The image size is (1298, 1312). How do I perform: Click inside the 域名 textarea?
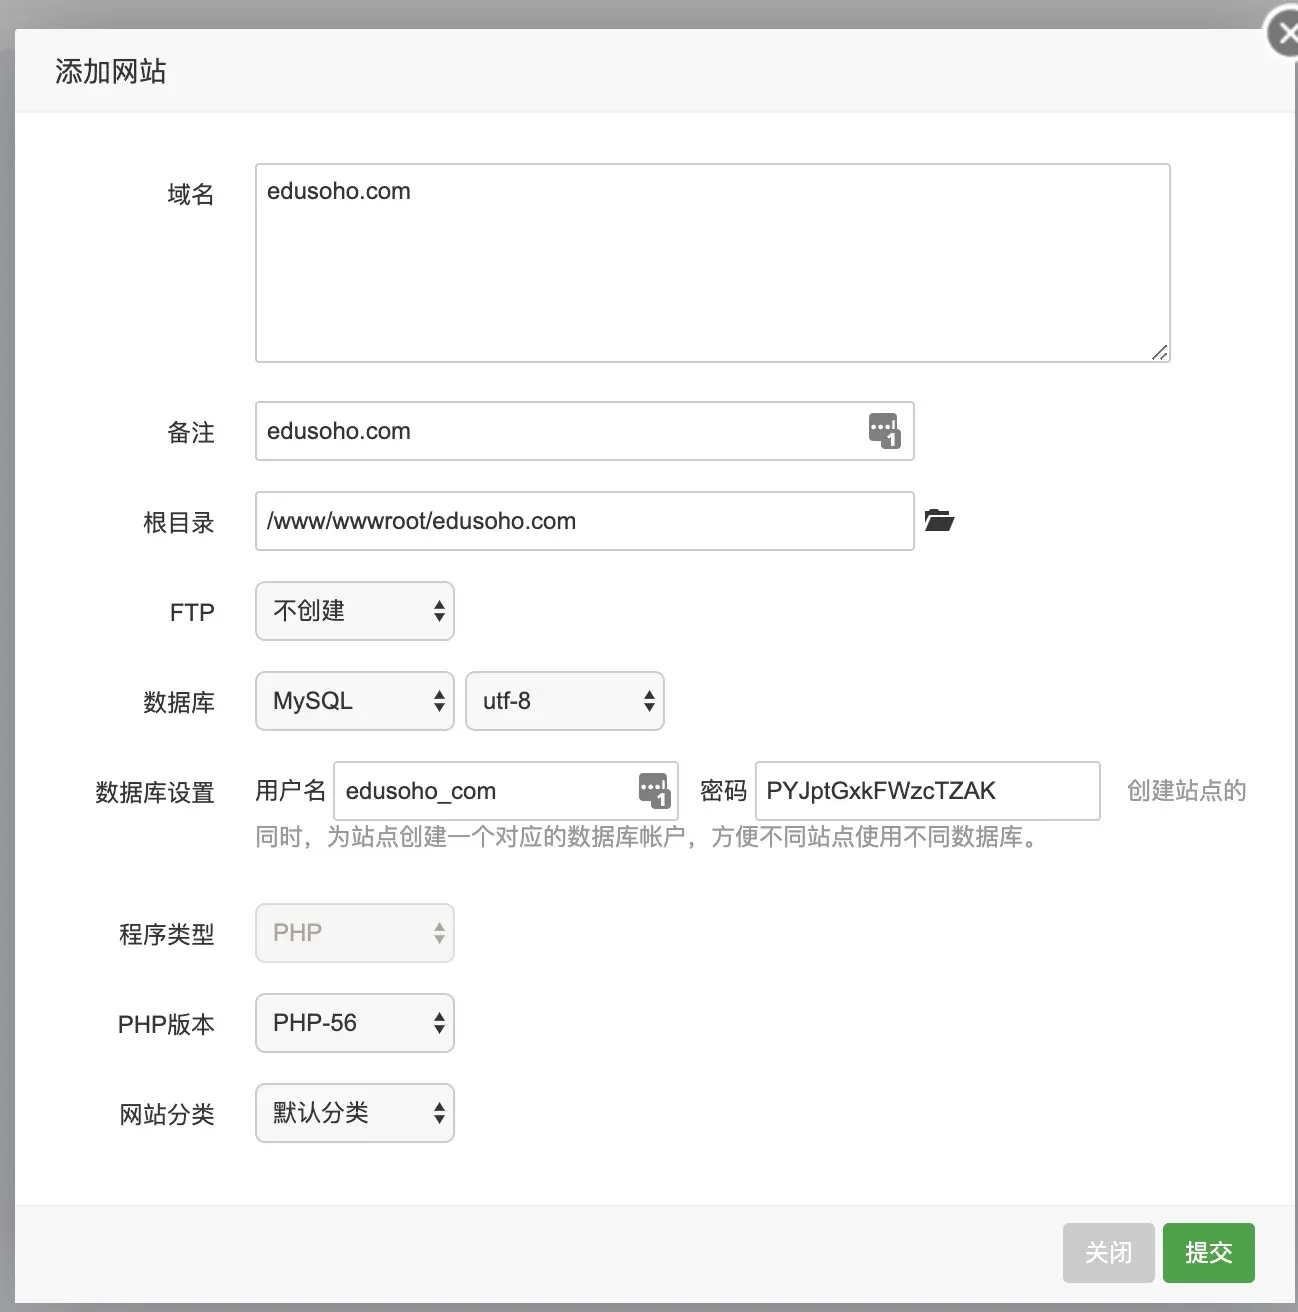click(713, 263)
